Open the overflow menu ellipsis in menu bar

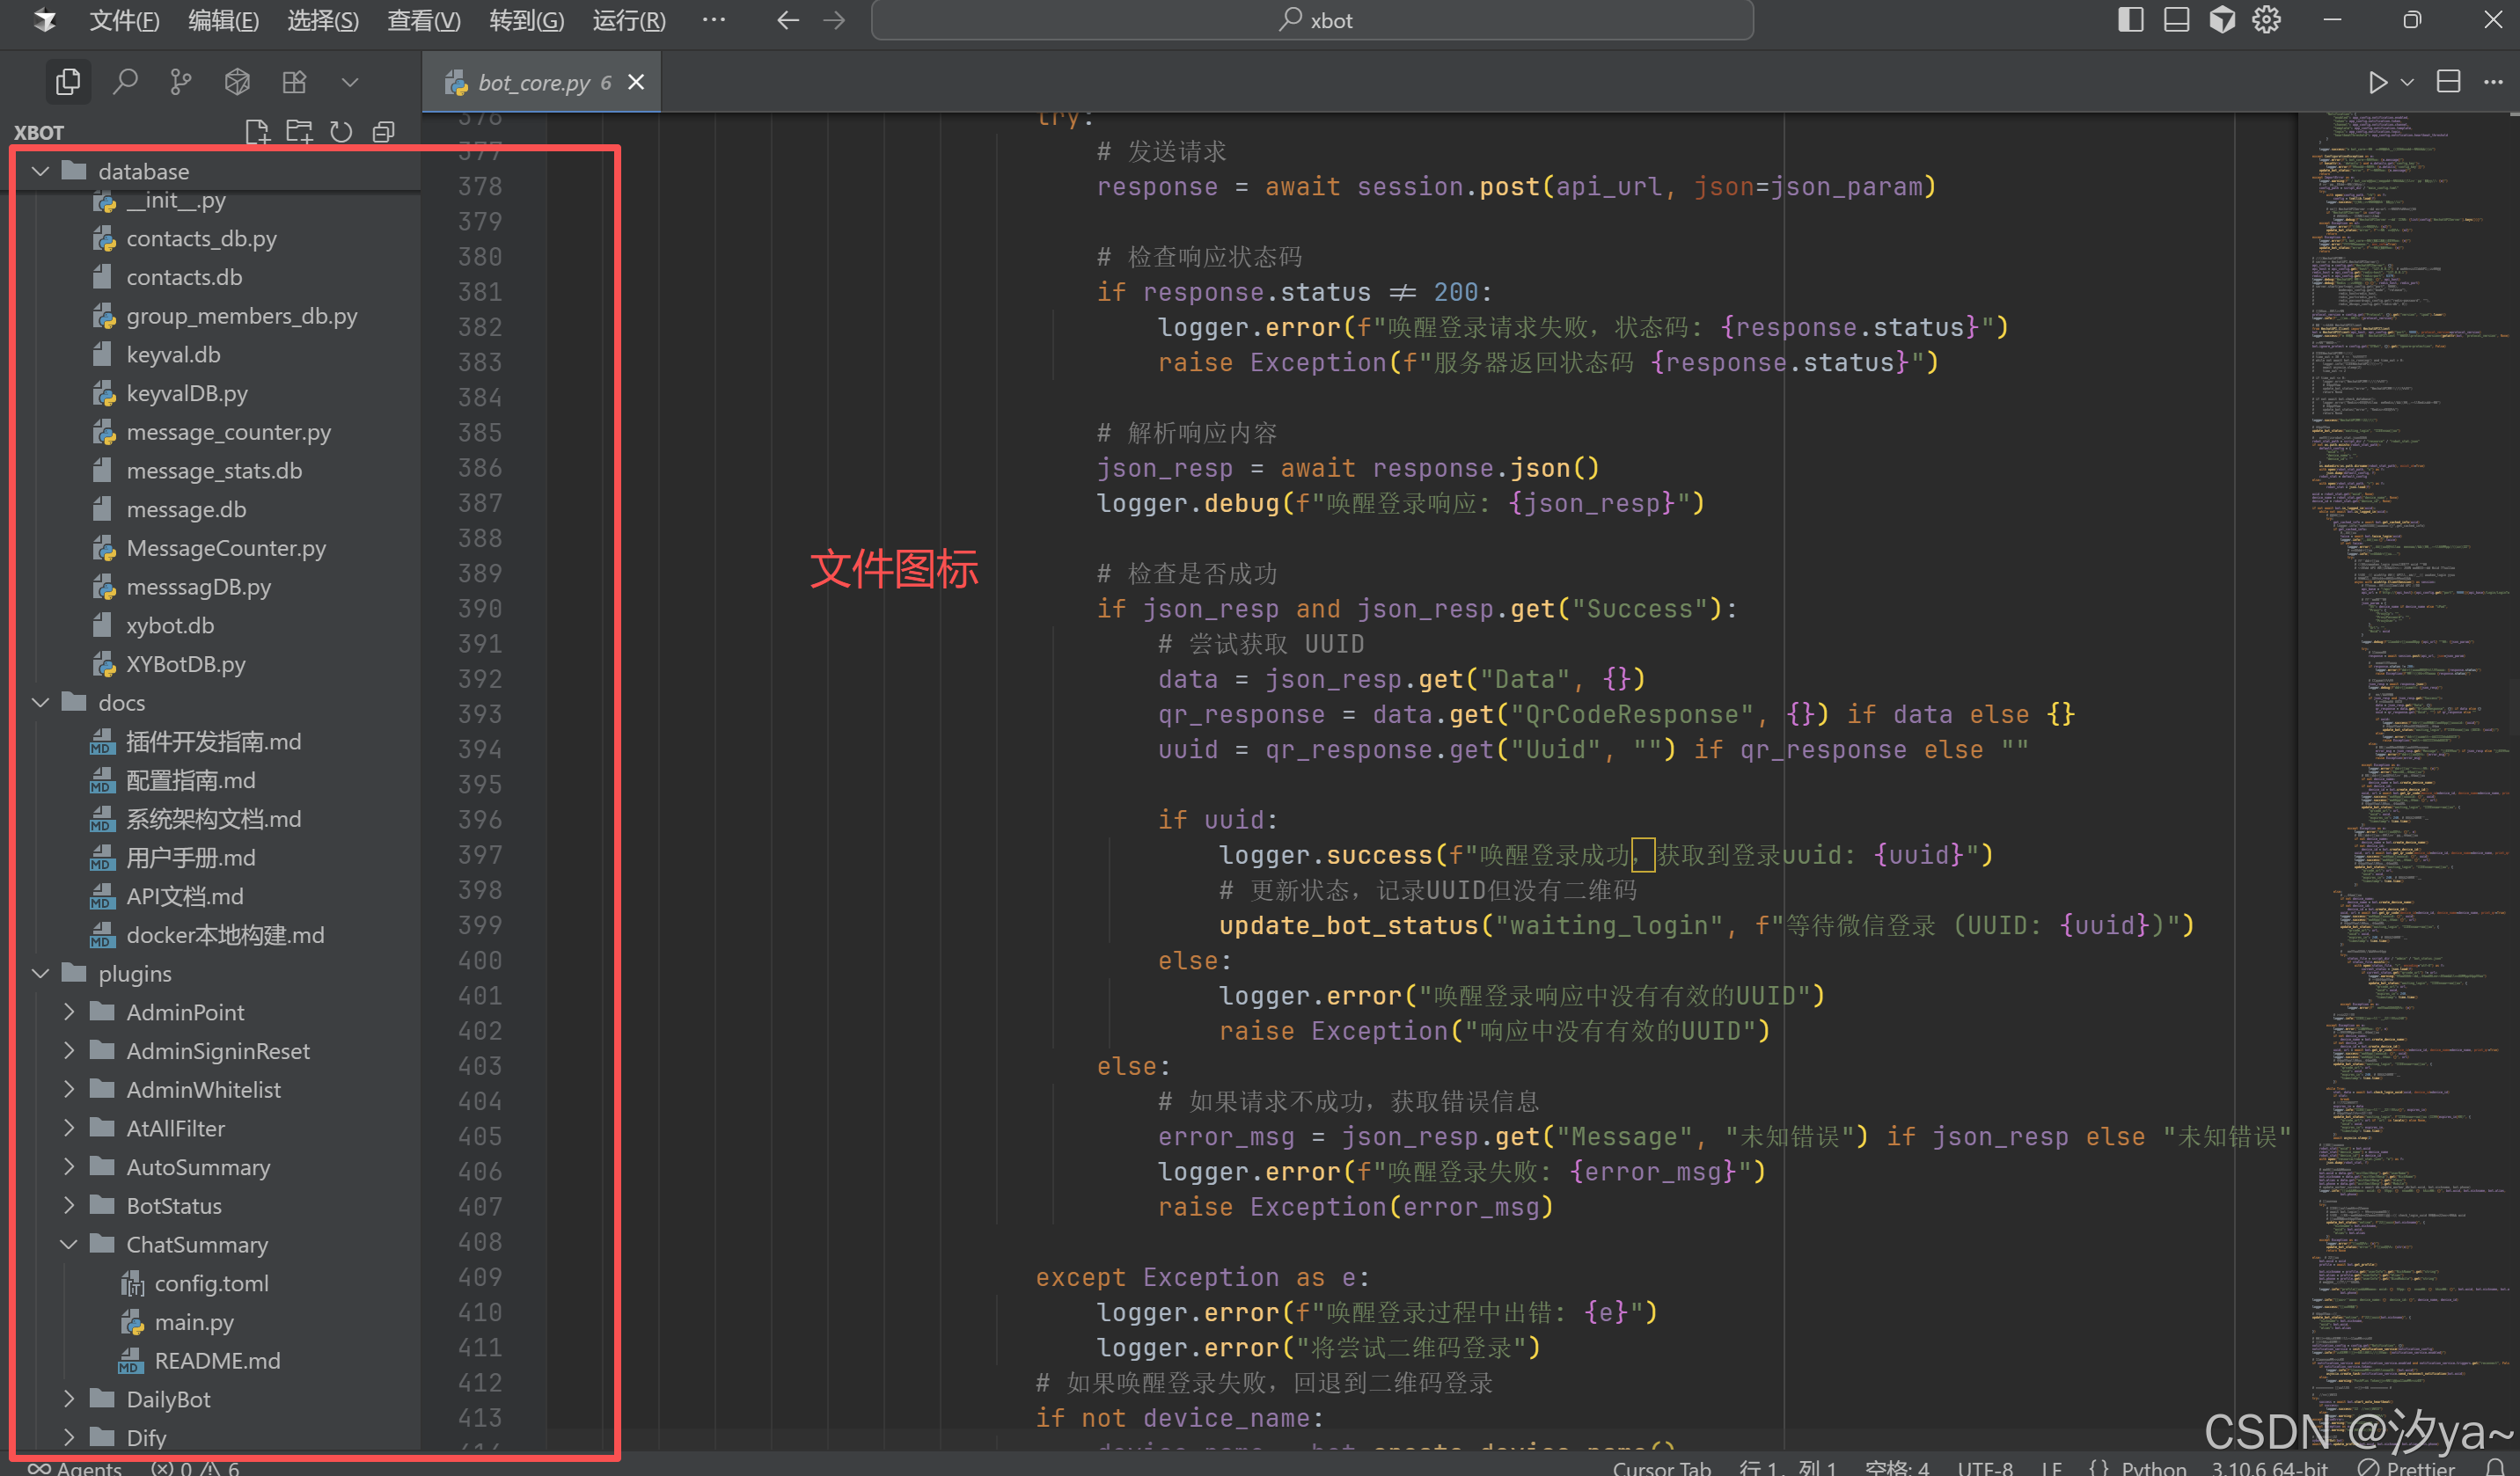pos(713,20)
